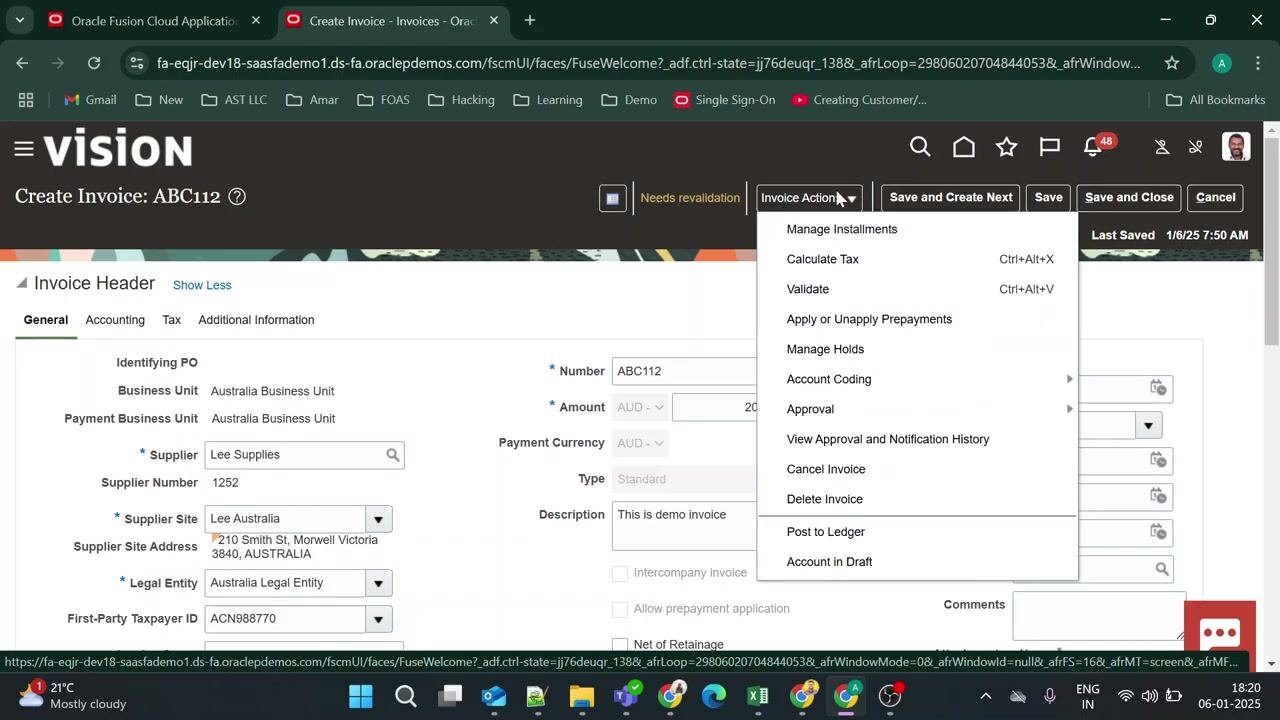Image resolution: width=1280 pixels, height=720 pixels.
Task: Open Amount currency AUD dropdown
Action: tap(641, 408)
